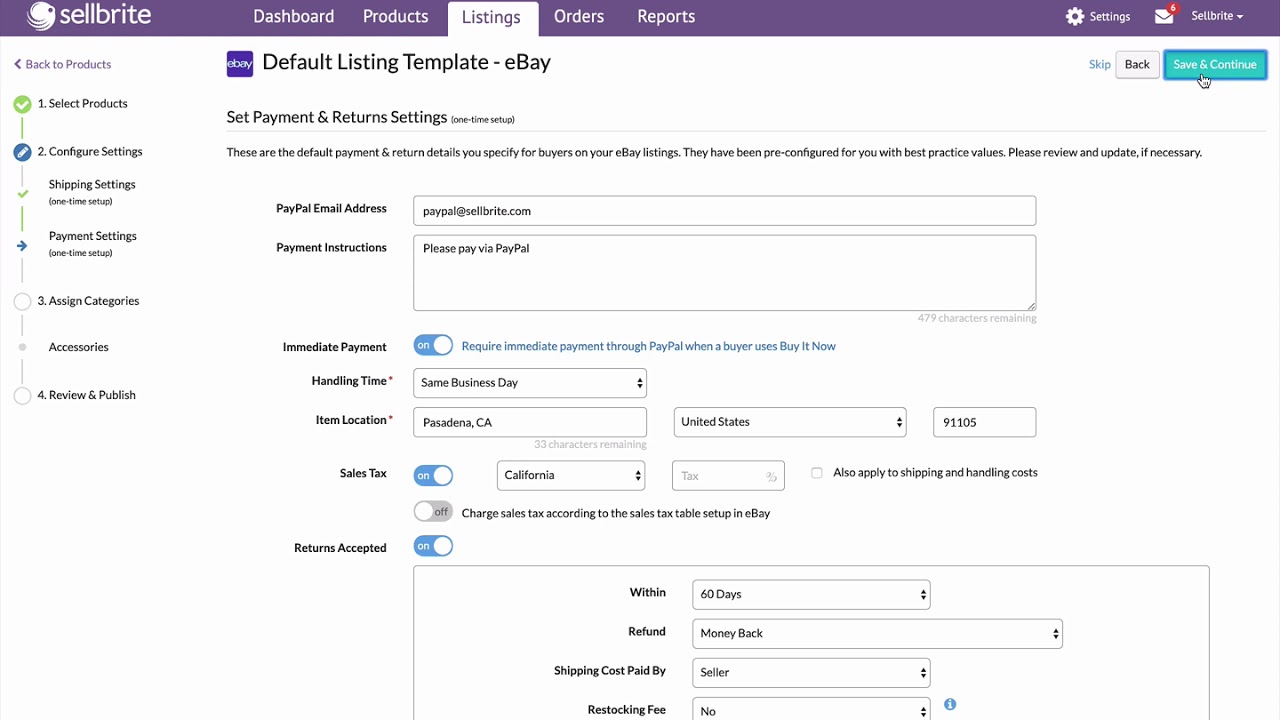Click the Item Location city field
The height and width of the screenshot is (720, 1280).
pos(530,422)
